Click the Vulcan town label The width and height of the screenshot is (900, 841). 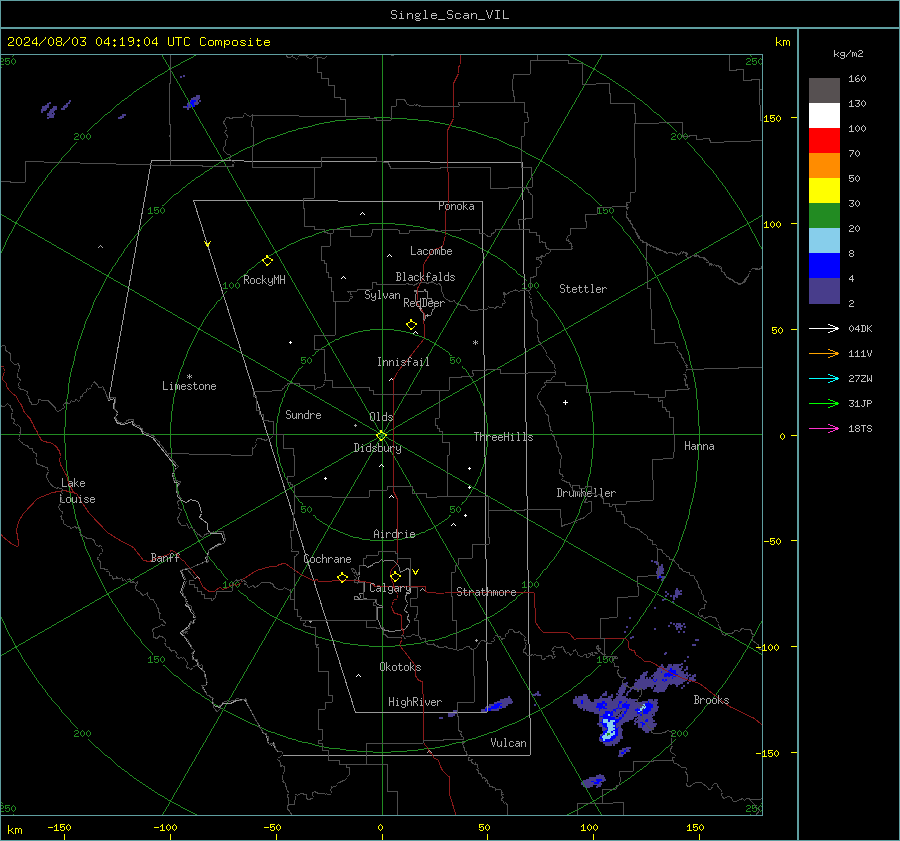click(x=508, y=743)
